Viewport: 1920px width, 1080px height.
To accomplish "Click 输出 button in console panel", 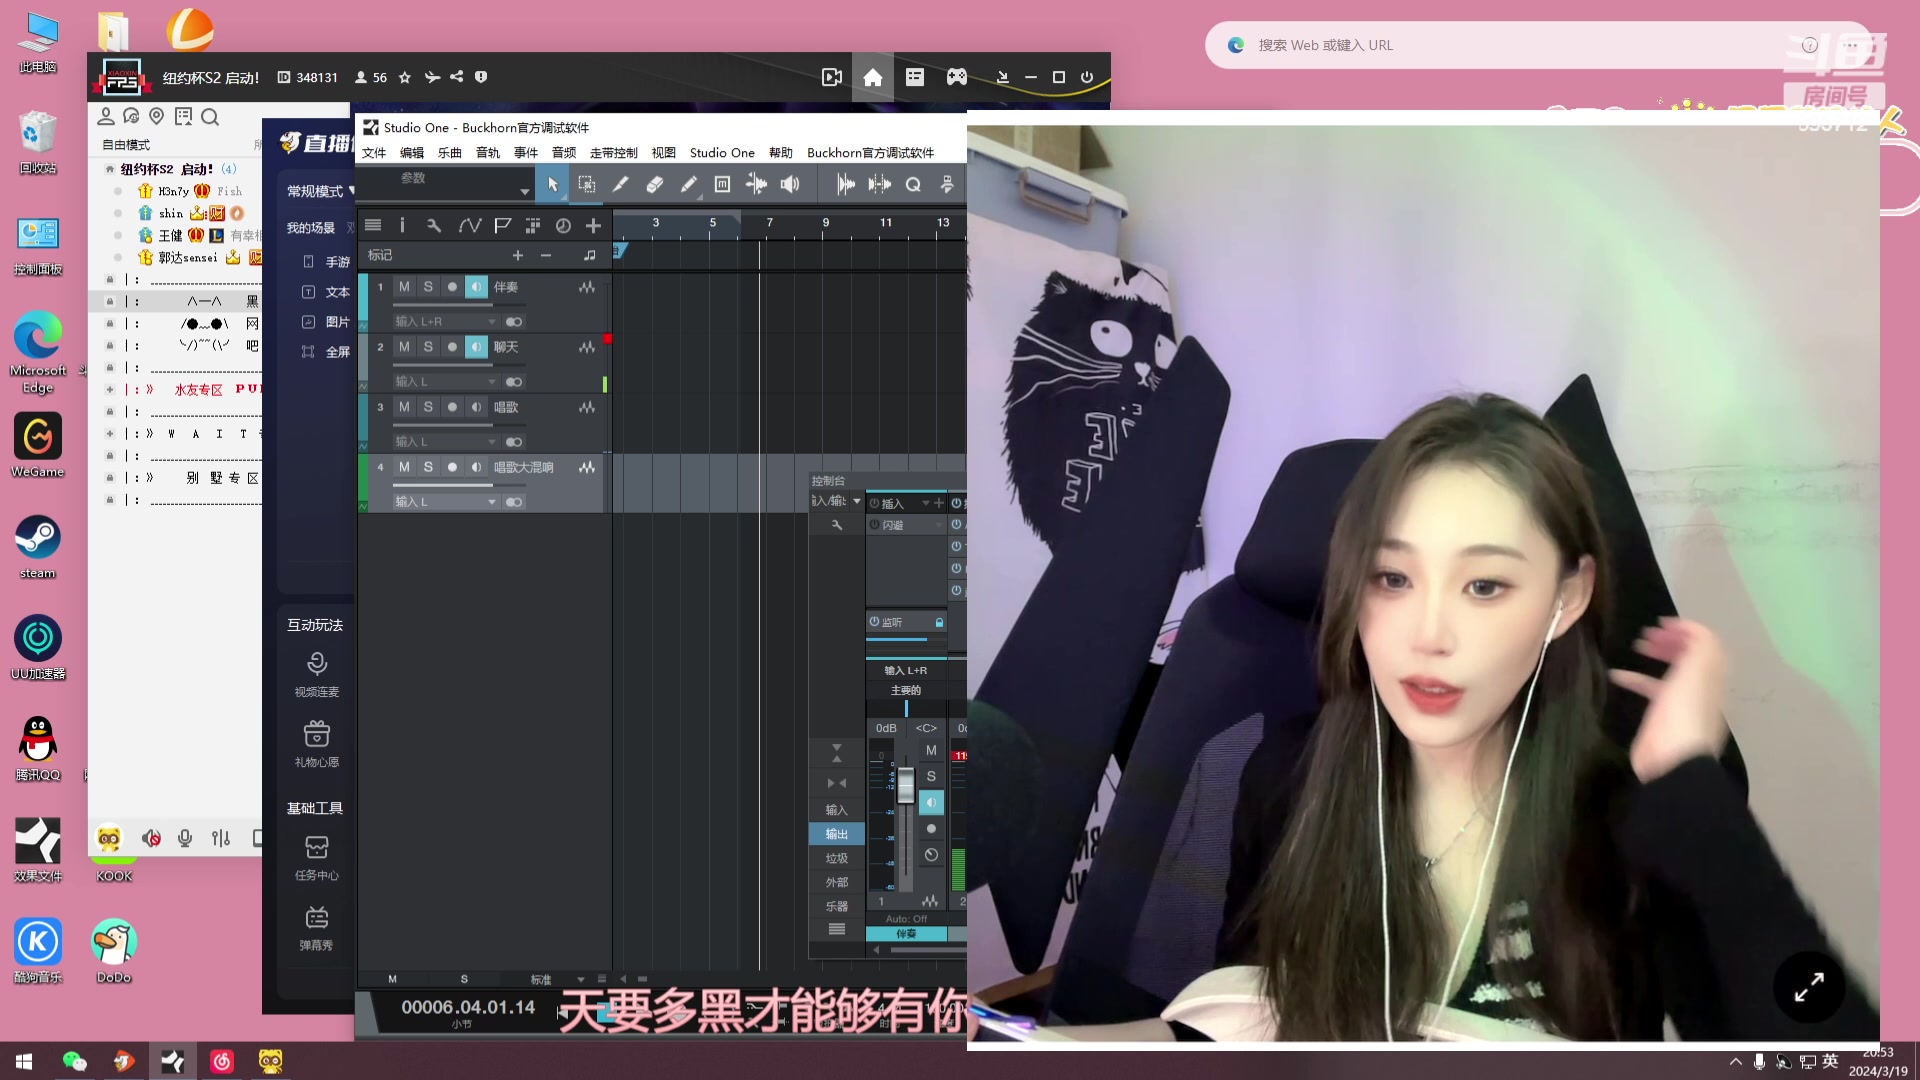I will (x=837, y=834).
